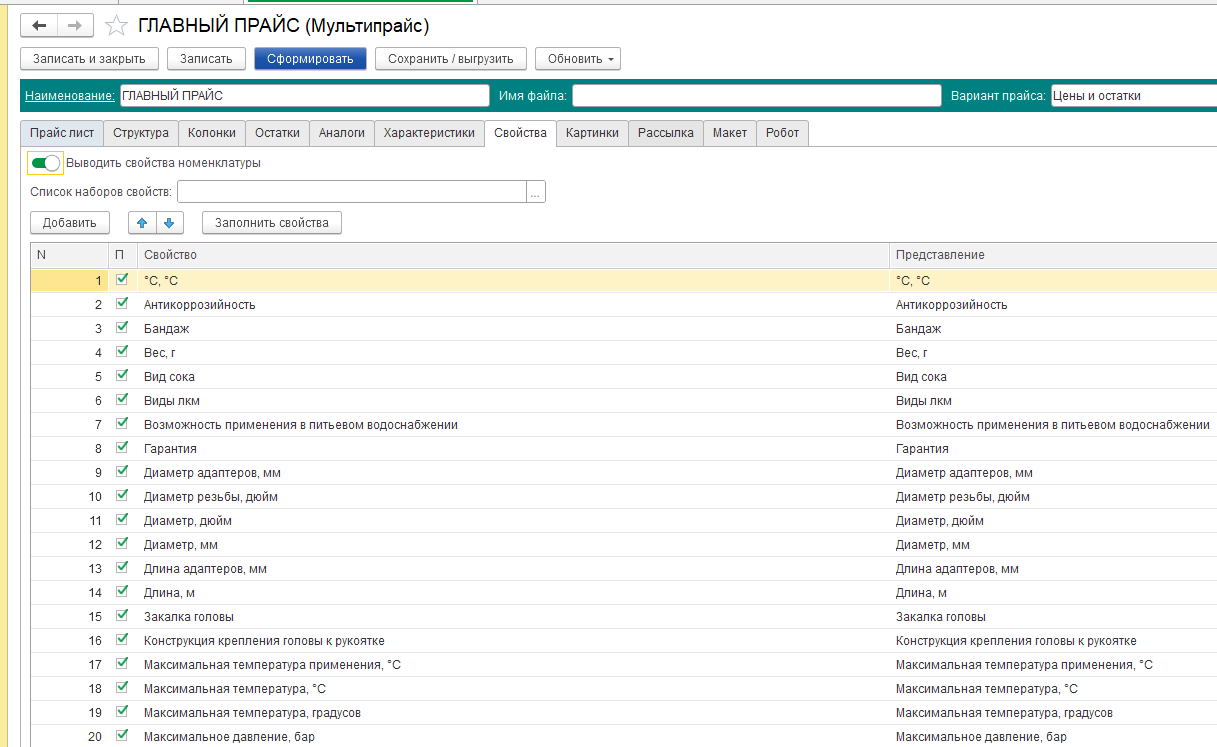Click the Свойство column header
The height and width of the screenshot is (747, 1217).
point(513,255)
